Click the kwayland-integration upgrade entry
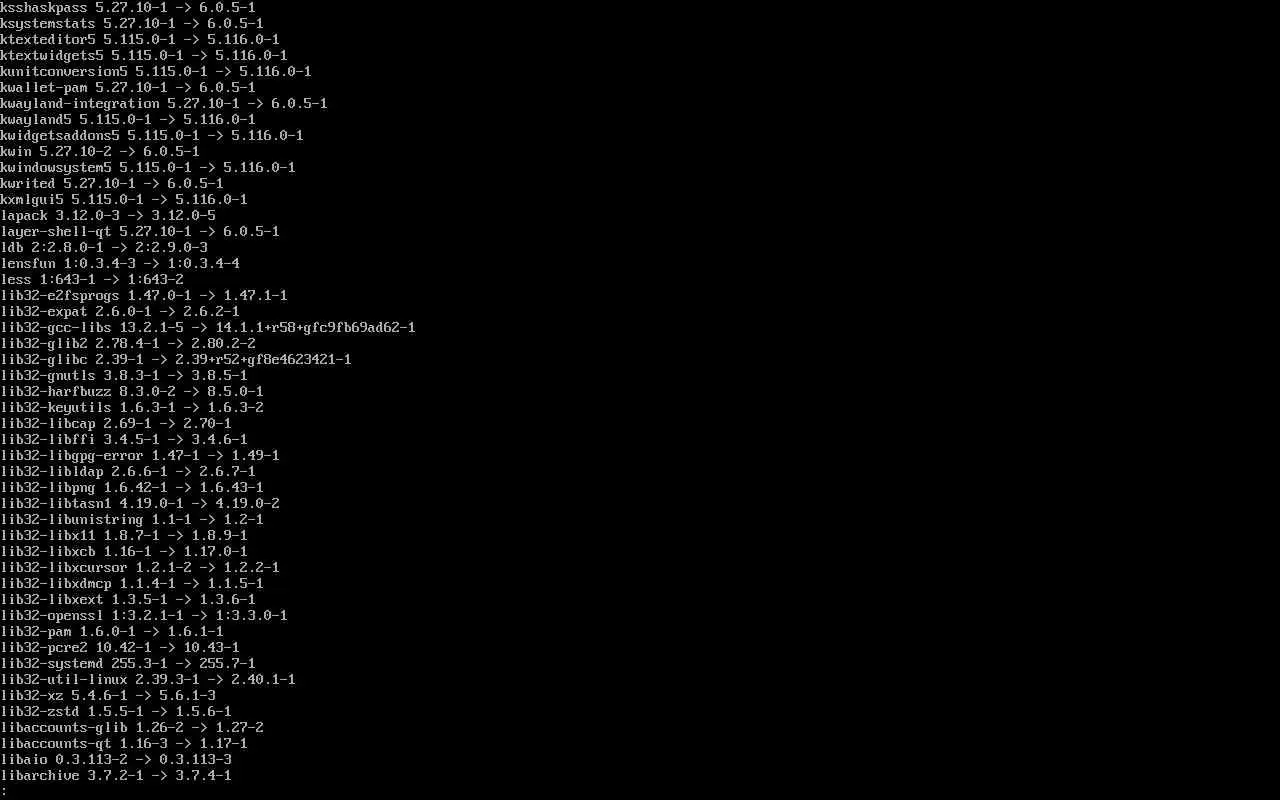 click(x=164, y=103)
